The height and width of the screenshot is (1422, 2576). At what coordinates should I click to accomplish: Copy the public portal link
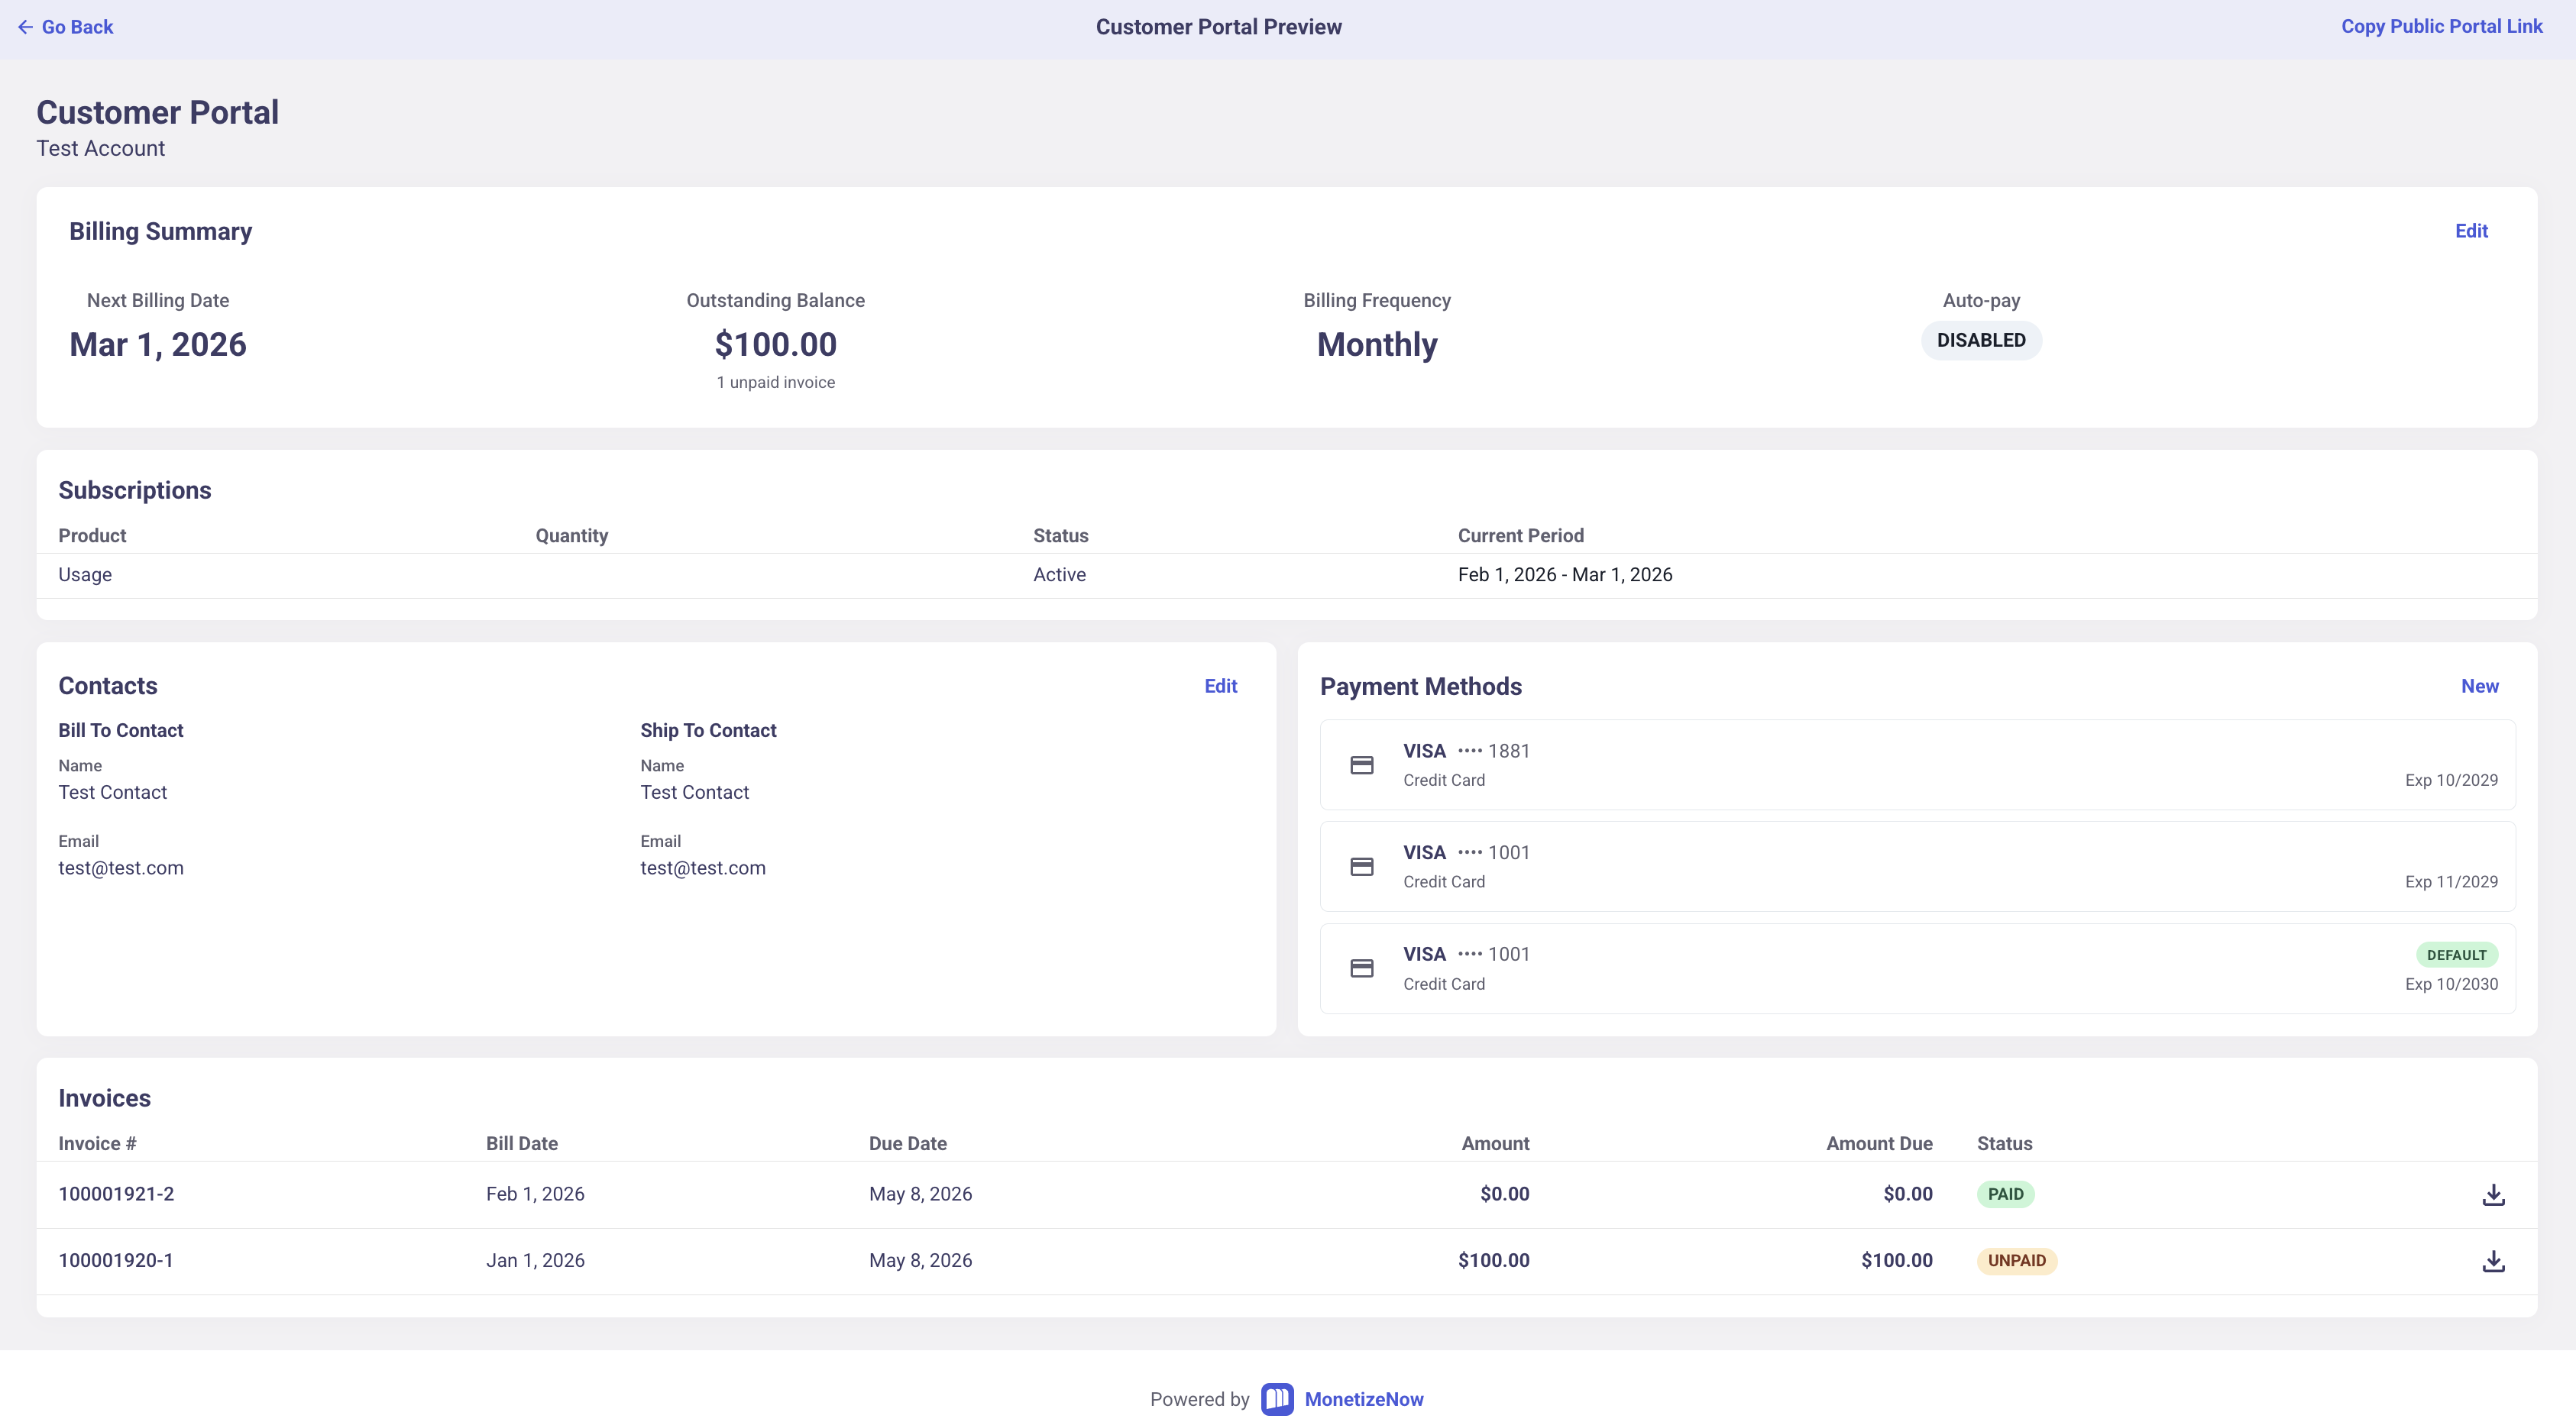point(2441,27)
